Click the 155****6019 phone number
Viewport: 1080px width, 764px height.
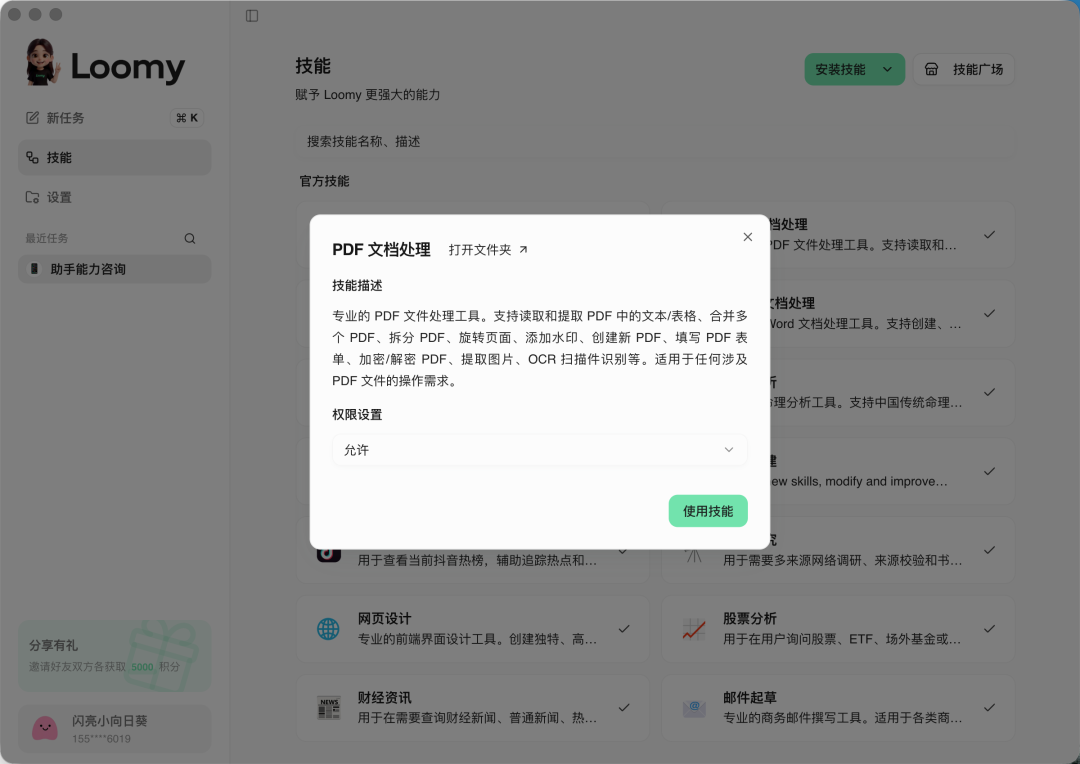point(101,739)
